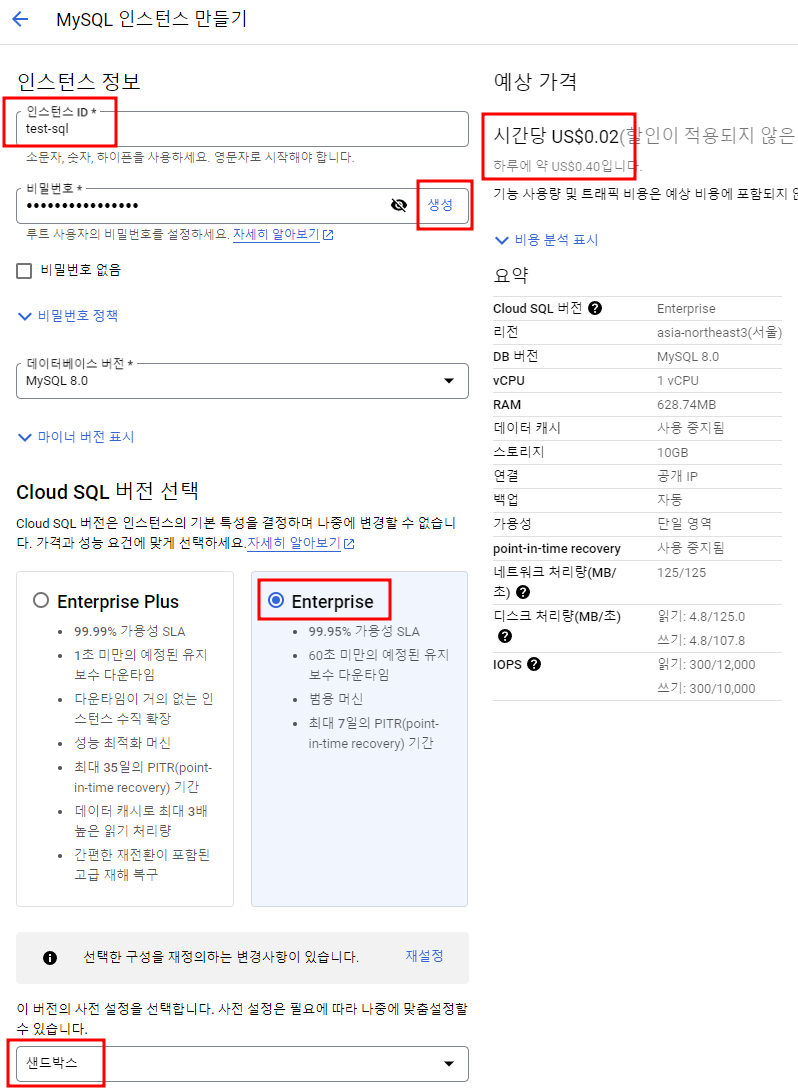Click summary value 628.74MB
This screenshot has height=1091, width=798.
point(687,405)
